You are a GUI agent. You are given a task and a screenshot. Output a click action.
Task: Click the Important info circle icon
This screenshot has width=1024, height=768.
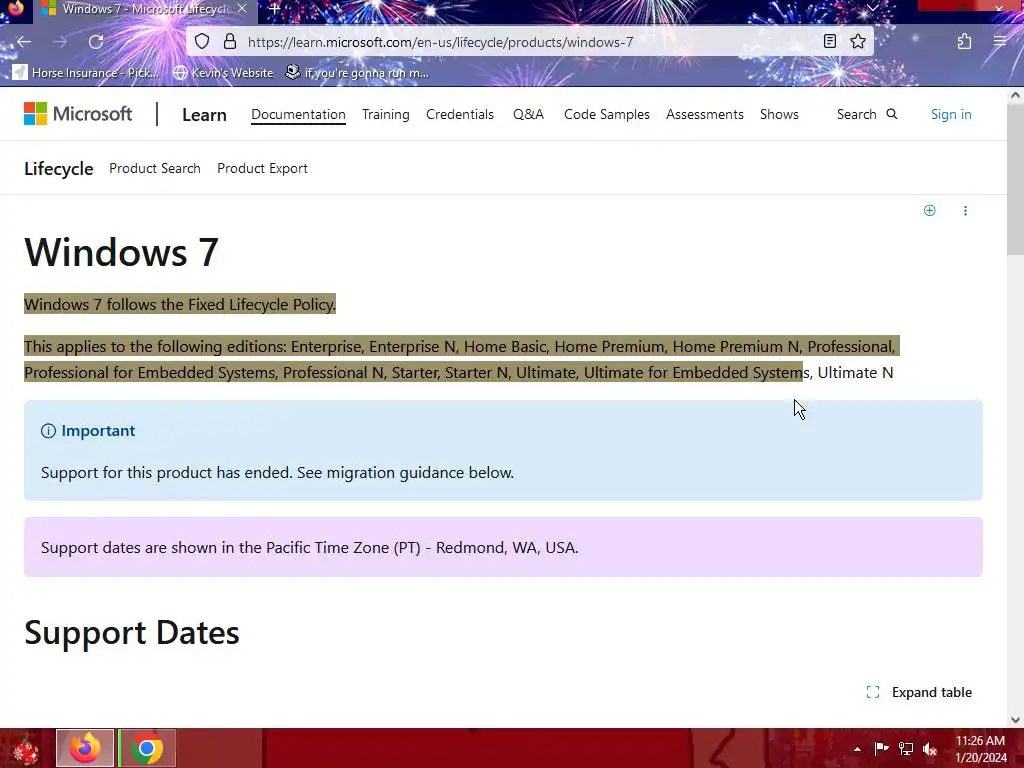[x=48, y=431]
